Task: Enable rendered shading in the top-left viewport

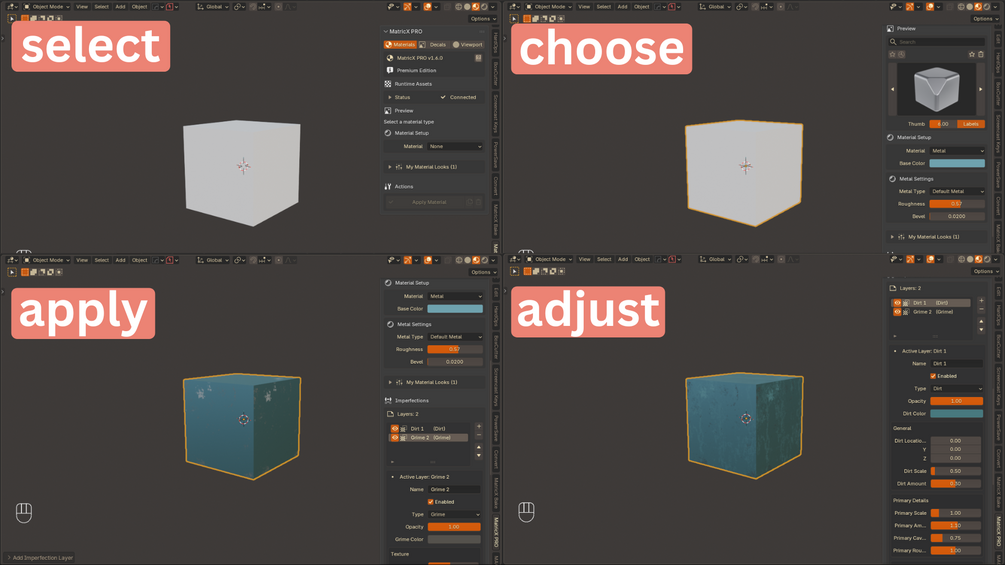Action: [484, 7]
